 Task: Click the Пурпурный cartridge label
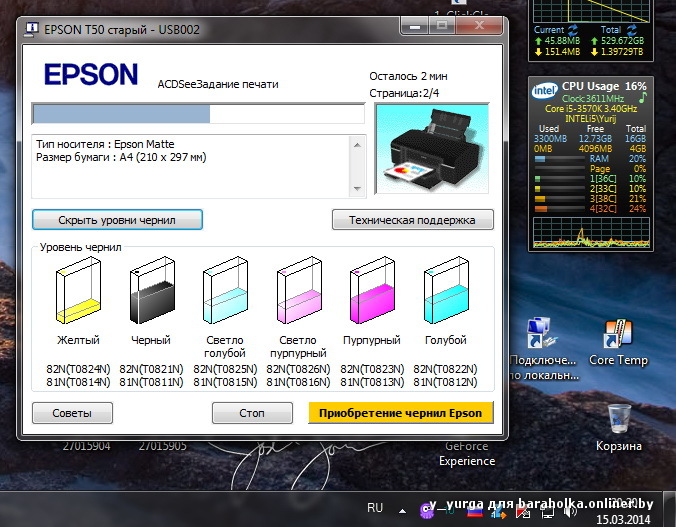point(372,340)
